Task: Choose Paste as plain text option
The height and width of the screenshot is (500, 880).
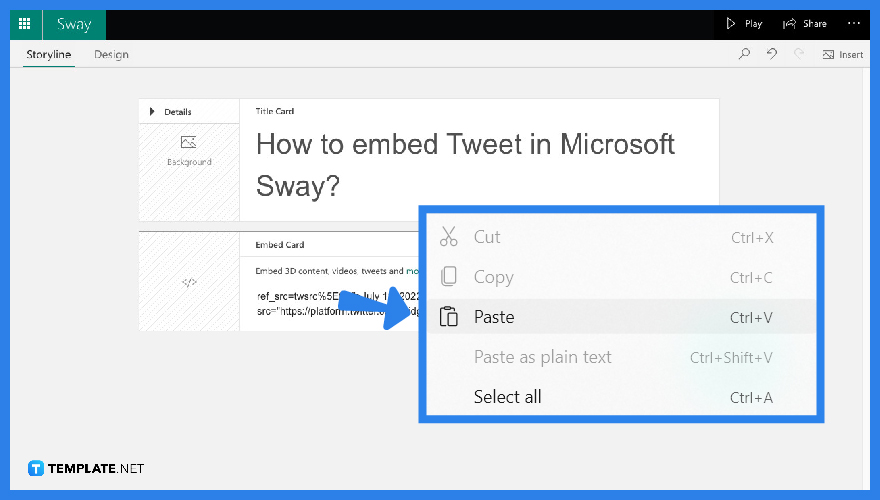Action: click(621, 357)
